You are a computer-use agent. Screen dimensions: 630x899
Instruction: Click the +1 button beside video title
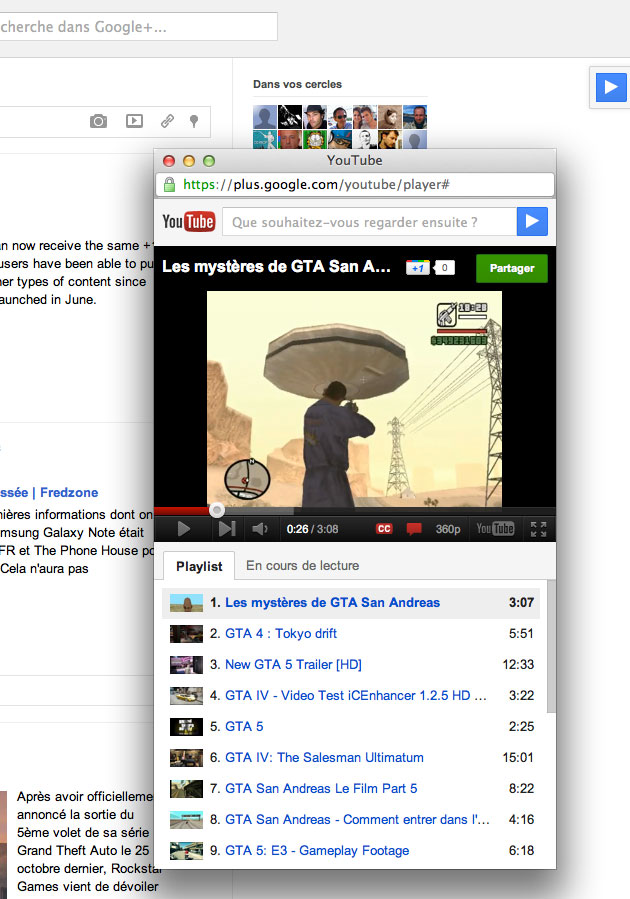(x=418, y=268)
